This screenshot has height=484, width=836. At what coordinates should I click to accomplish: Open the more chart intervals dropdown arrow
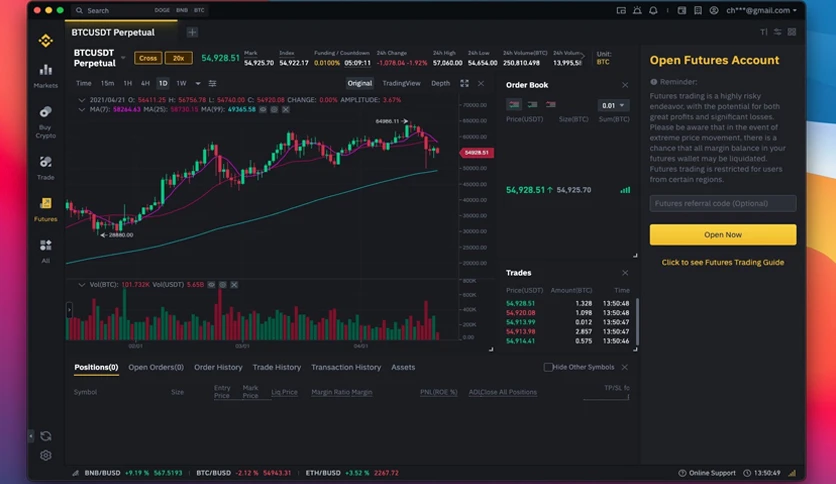198,83
